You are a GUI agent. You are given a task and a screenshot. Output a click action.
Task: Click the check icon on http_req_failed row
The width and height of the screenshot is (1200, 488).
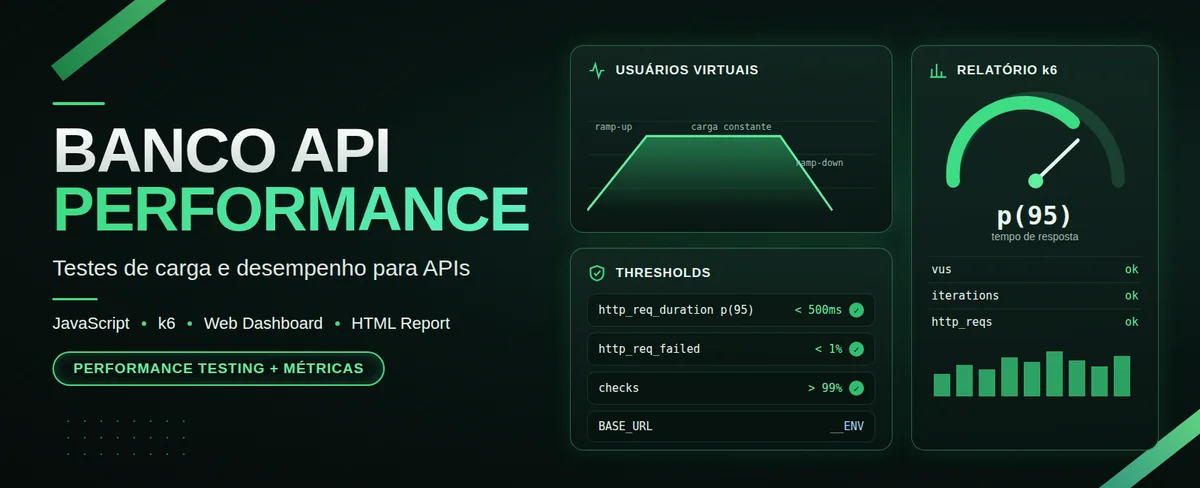856,349
